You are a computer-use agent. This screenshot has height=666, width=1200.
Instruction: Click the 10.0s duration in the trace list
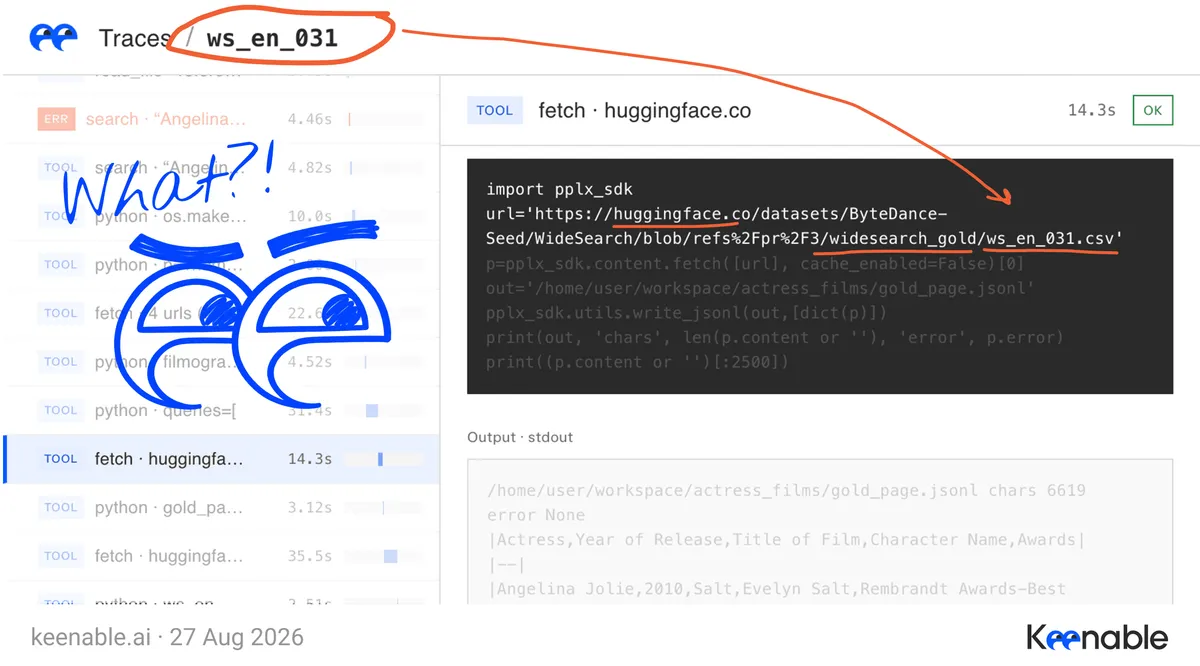[x=310, y=216]
